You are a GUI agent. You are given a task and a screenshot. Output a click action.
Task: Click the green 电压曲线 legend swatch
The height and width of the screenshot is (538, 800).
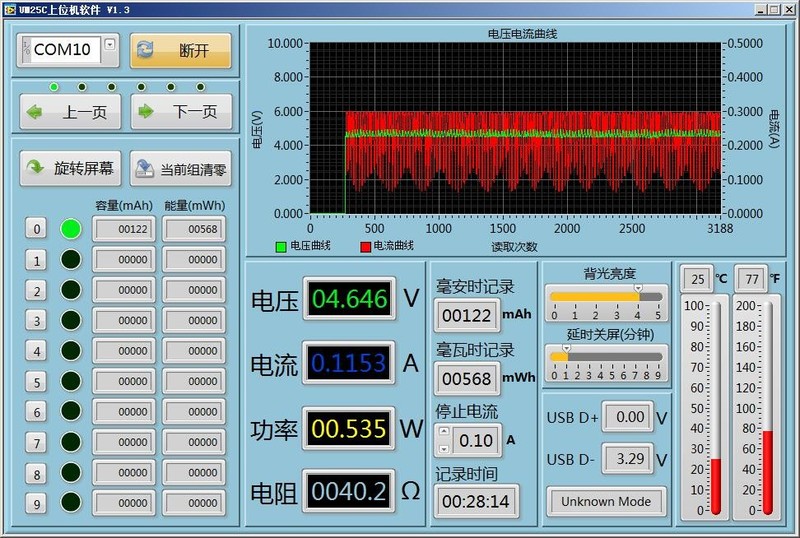pyautogui.click(x=281, y=246)
